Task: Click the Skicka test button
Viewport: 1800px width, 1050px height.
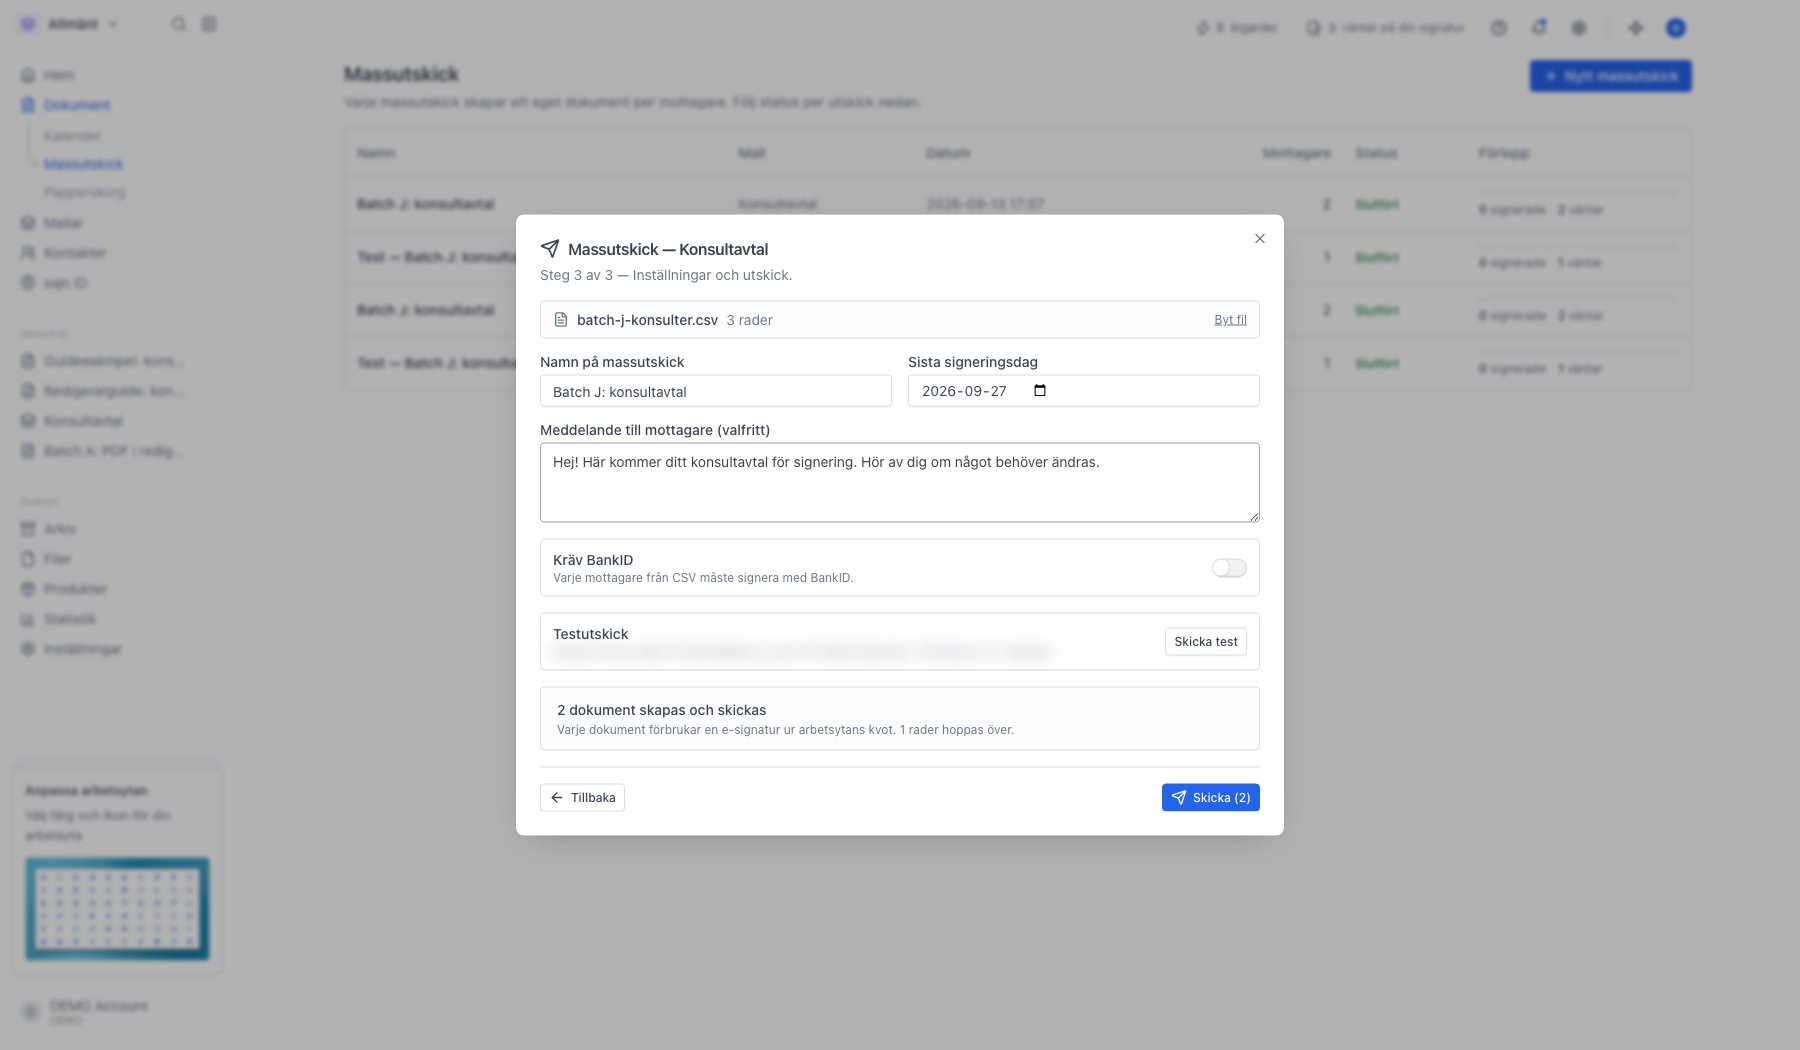Action: tap(1206, 642)
